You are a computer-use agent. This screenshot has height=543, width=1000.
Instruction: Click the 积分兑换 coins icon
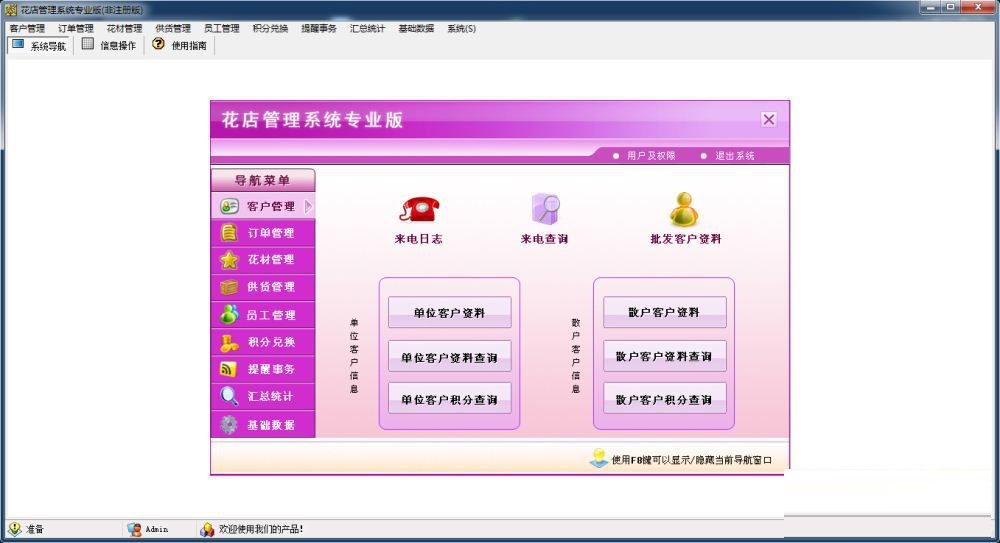coord(229,343)
